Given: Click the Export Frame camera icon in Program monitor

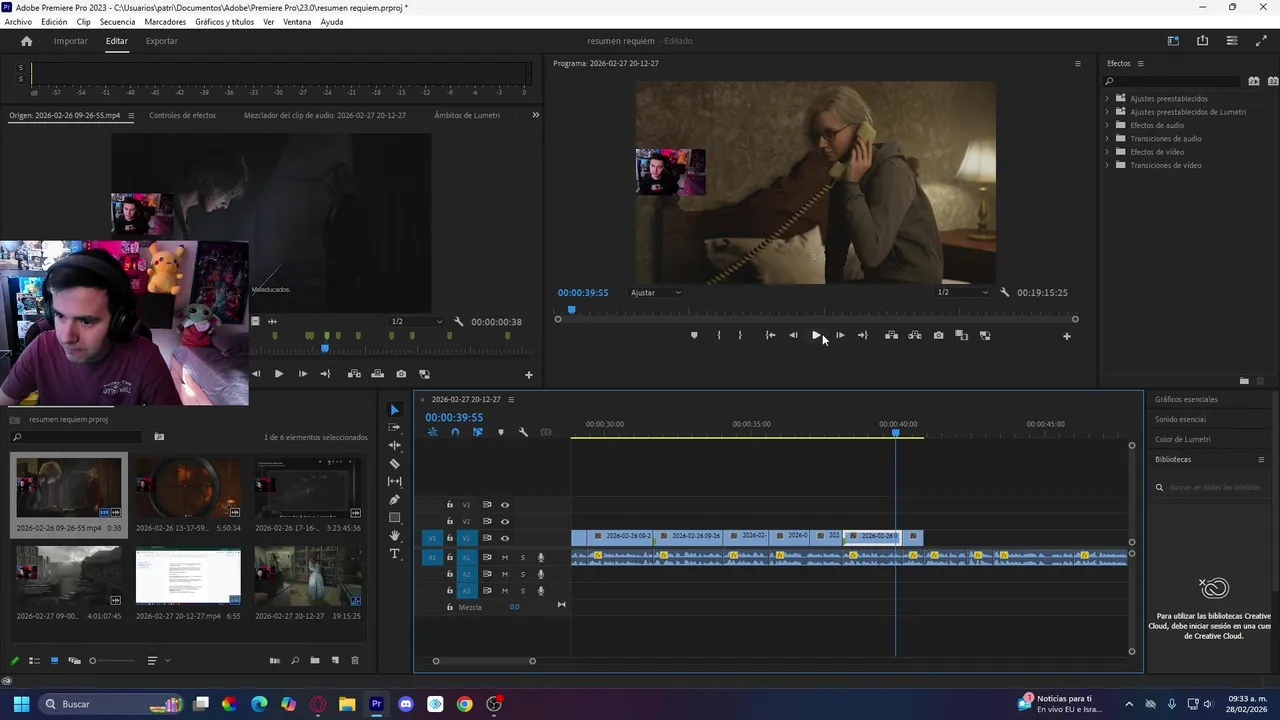Looking at the screenshot, I should [938, 336].
